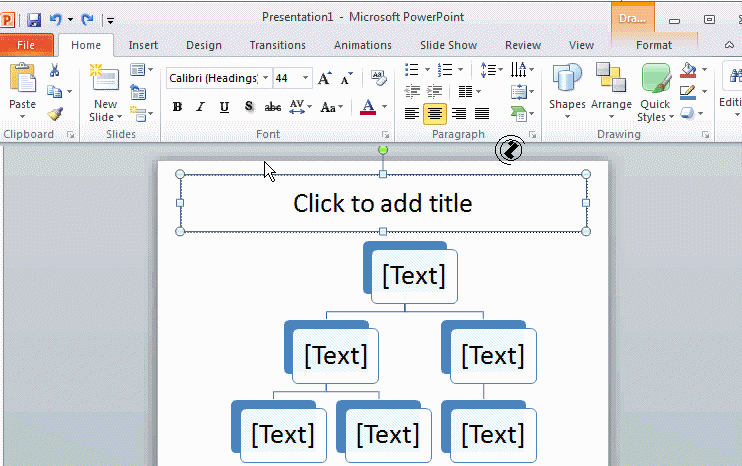Click the Copy icon
Viewport: 742px width, 466px height.
54,91
